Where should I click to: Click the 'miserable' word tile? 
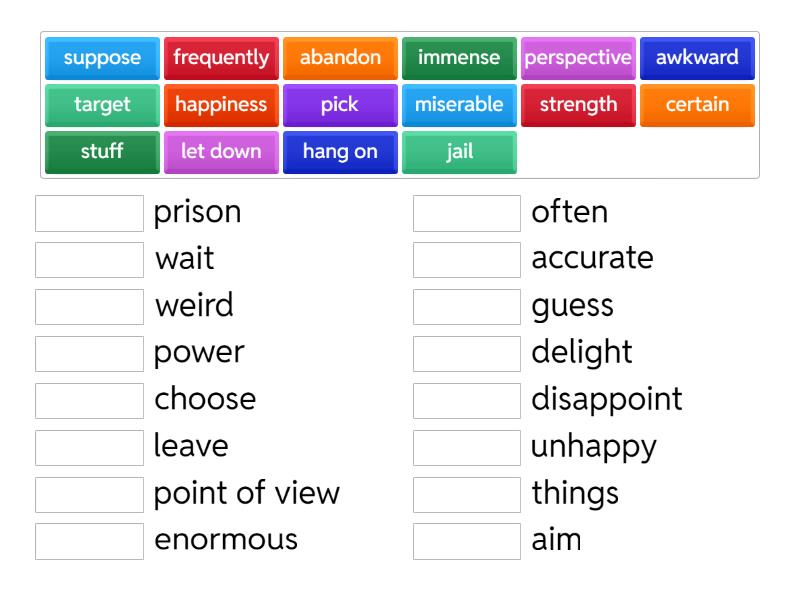[459, 105]
